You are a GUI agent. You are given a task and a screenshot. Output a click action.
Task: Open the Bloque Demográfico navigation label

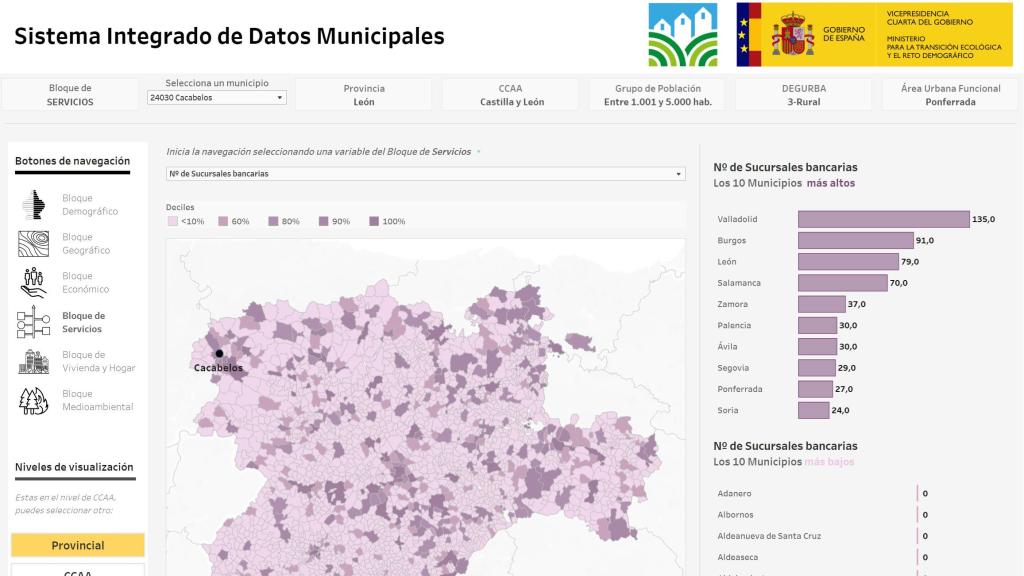click(90, 205)
